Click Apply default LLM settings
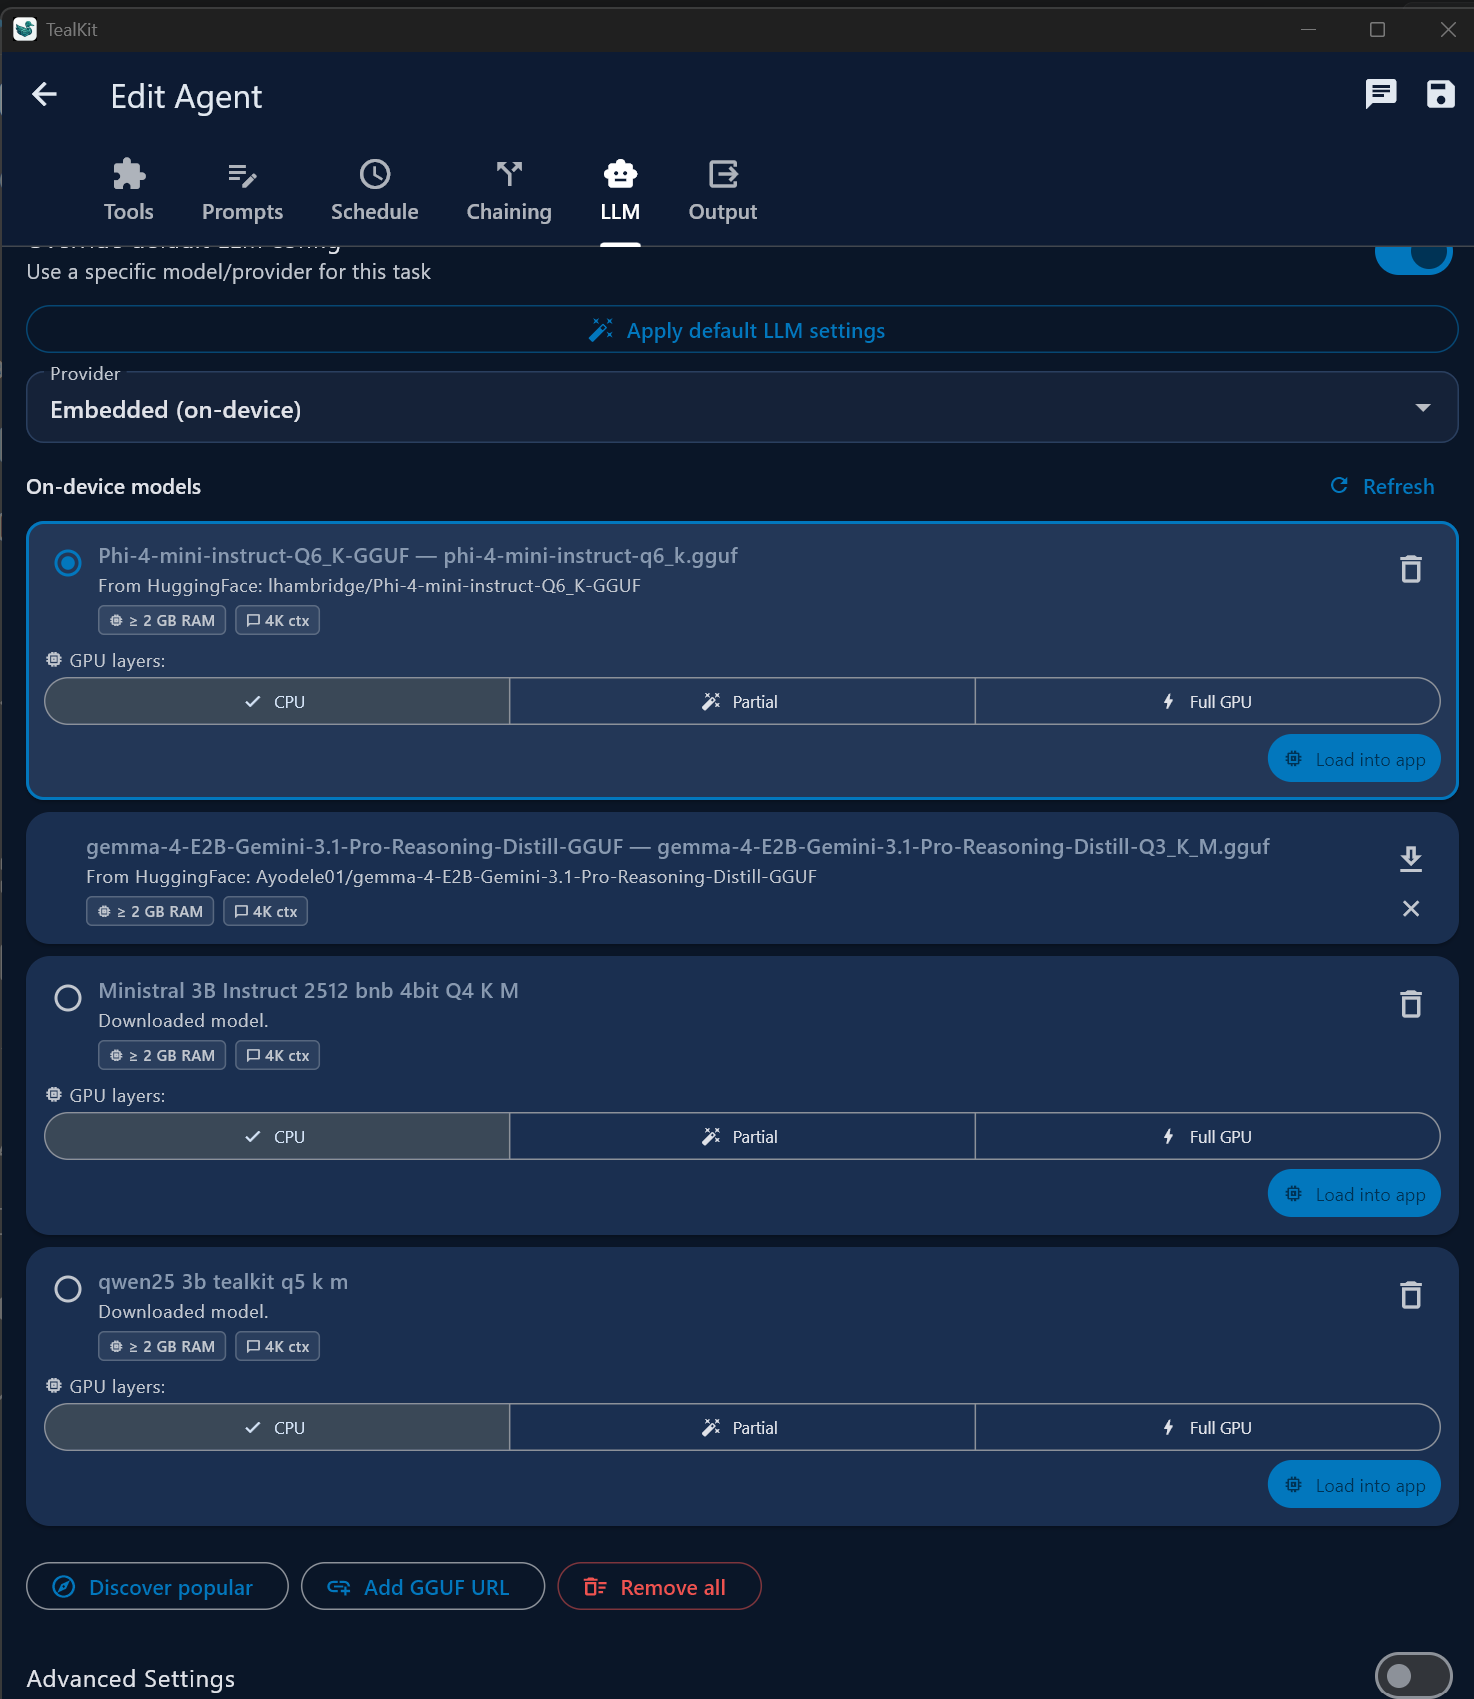This screenshot has height=1699, width=1474. [x=742, y=330]
